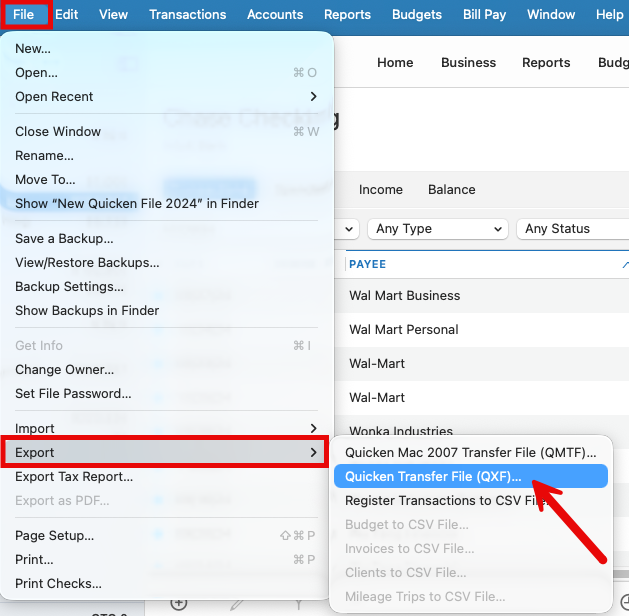Image resolution: width=629 pixels, height=616 pixels.
Task: Select Set File Password...
Action: [166, 394]
